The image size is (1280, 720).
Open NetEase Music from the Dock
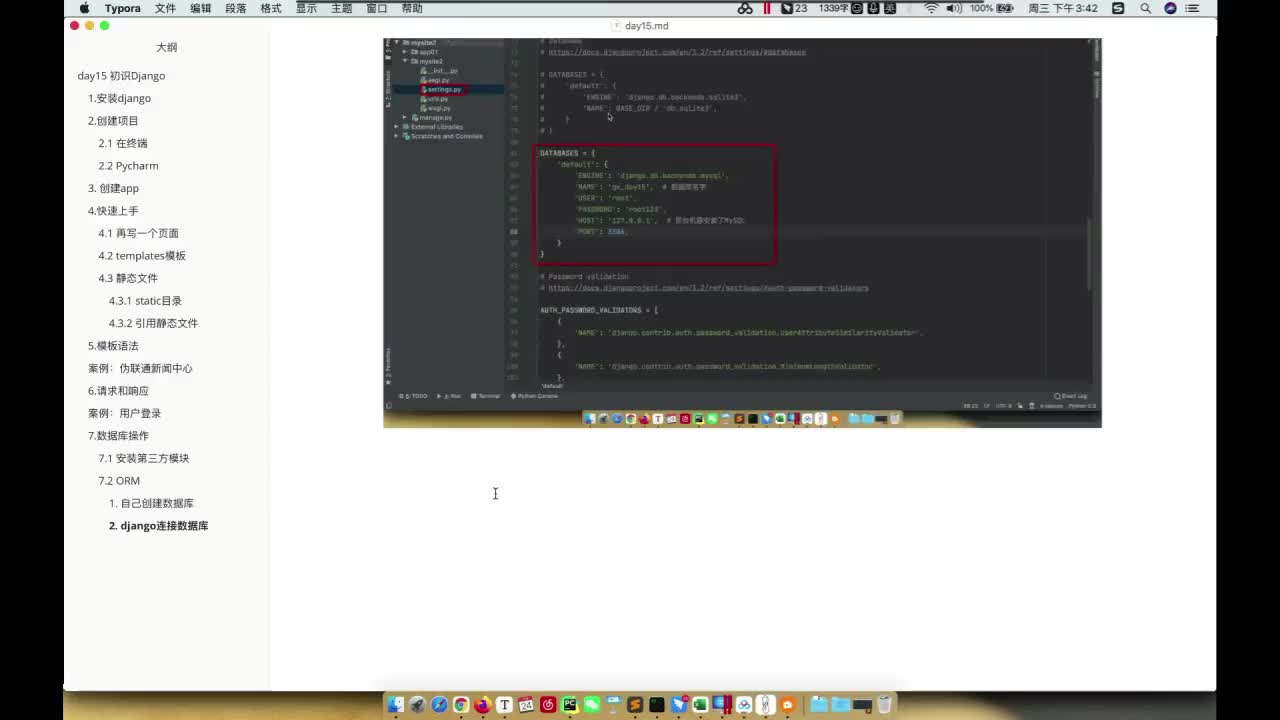coord(548,705)
